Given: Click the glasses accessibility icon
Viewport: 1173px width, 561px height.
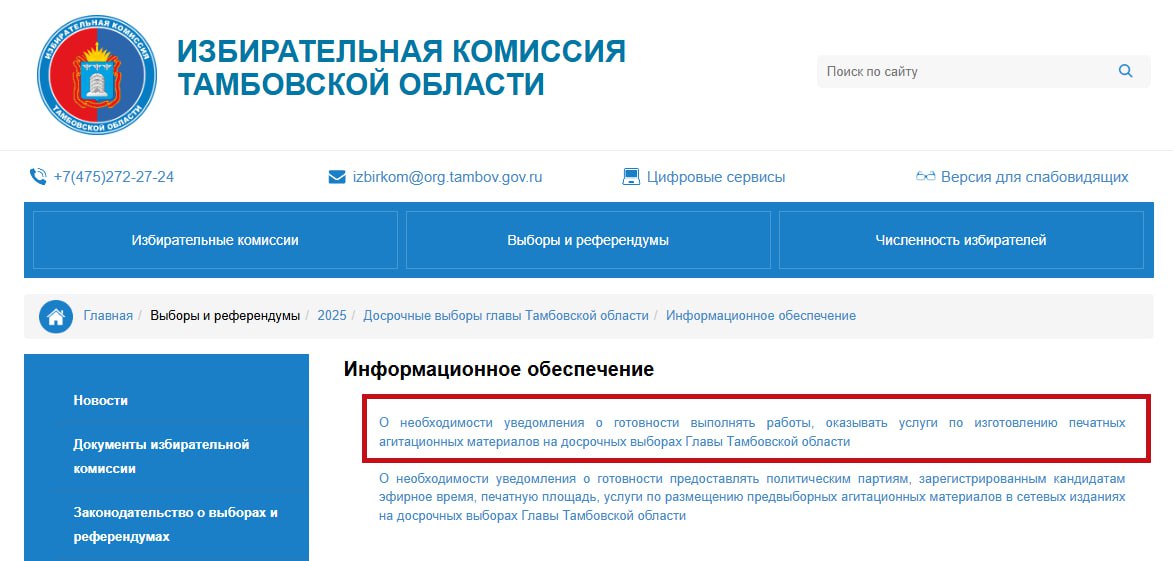Looking at the screenshot, I should (x=925, y=177).
